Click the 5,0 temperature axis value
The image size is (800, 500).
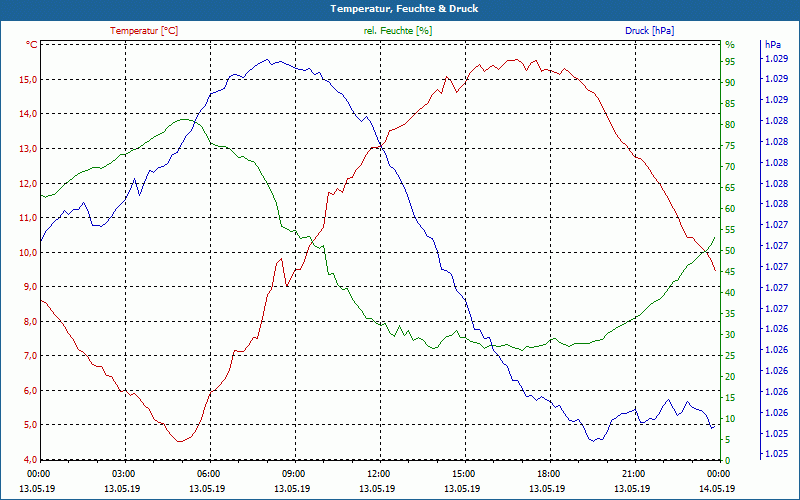click(x=31, y=425)
